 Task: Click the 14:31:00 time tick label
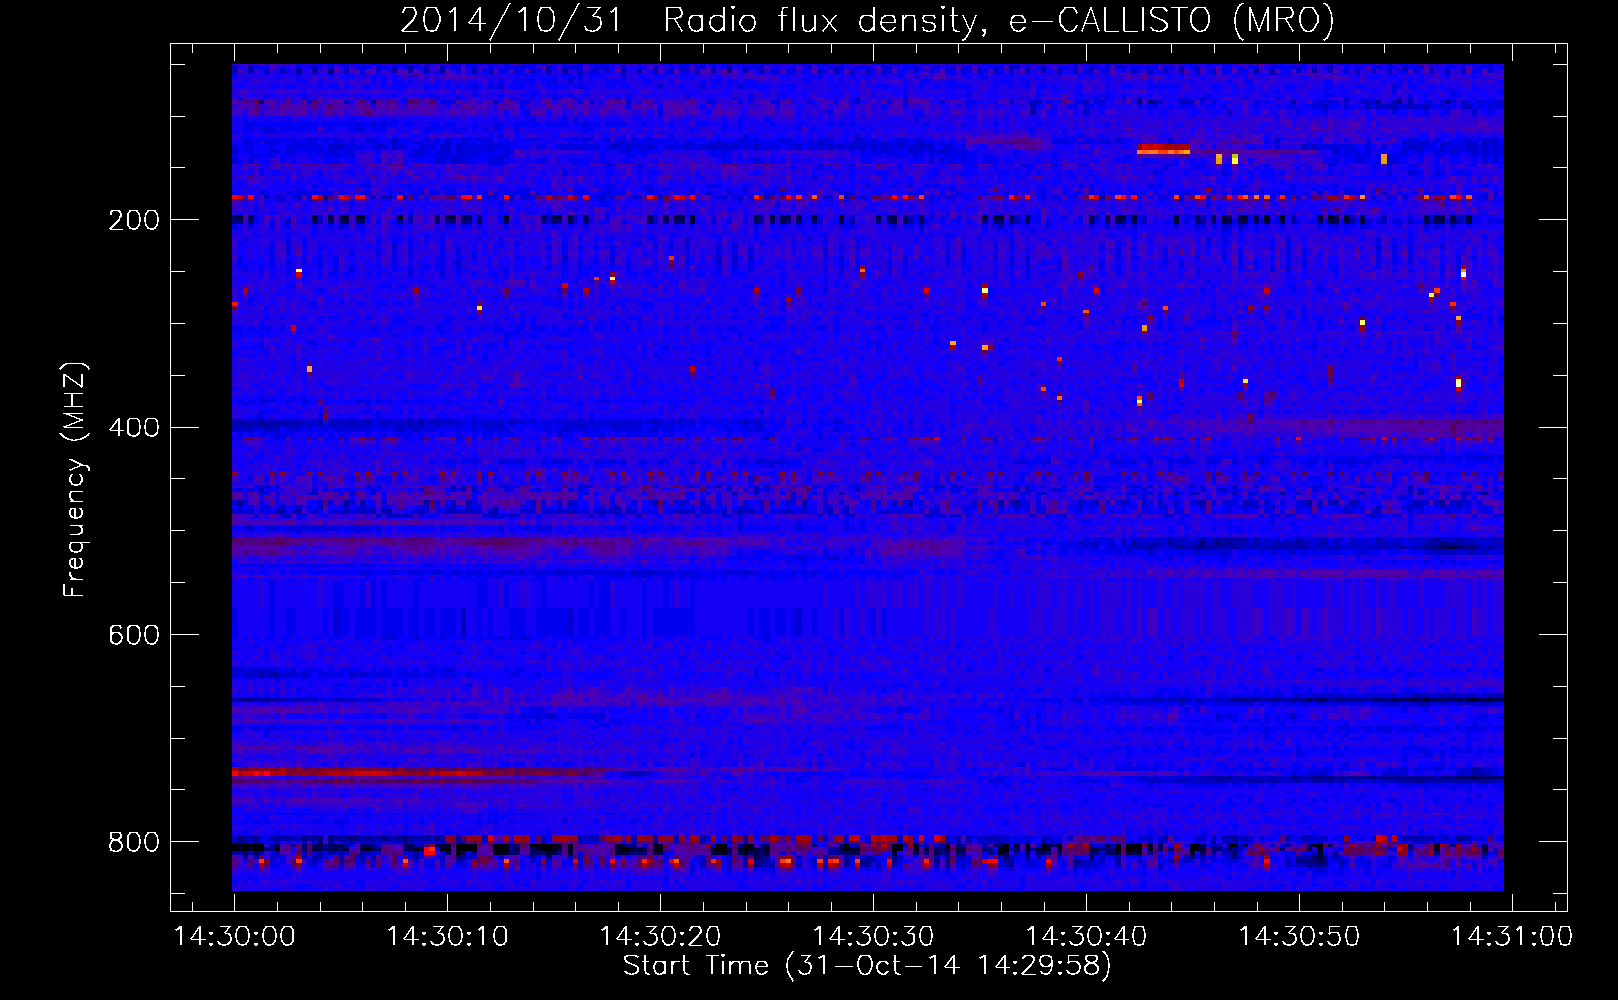click(1512, 937)
